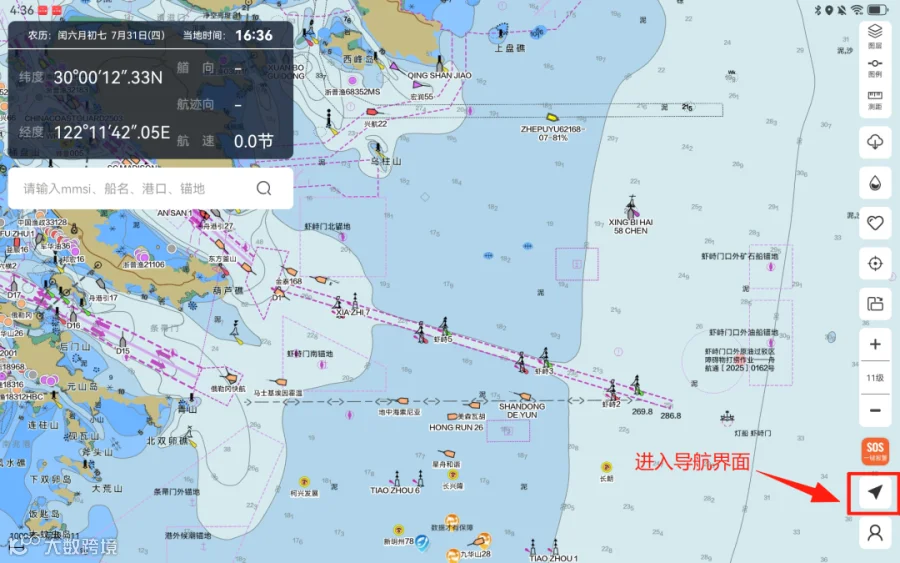Tap the 葫芦礁 reef label
Image resolution: width=900 pixels, height=563 pixels.
point(229,290)
